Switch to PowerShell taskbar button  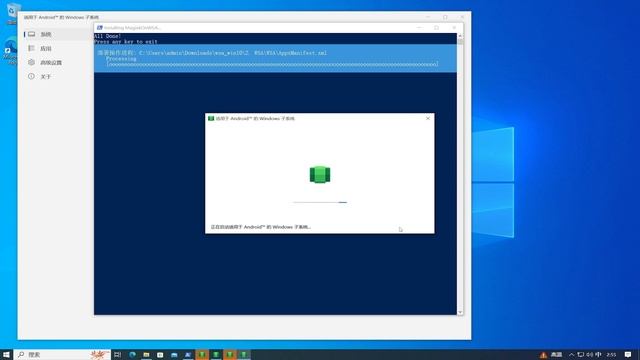point(188,355)
